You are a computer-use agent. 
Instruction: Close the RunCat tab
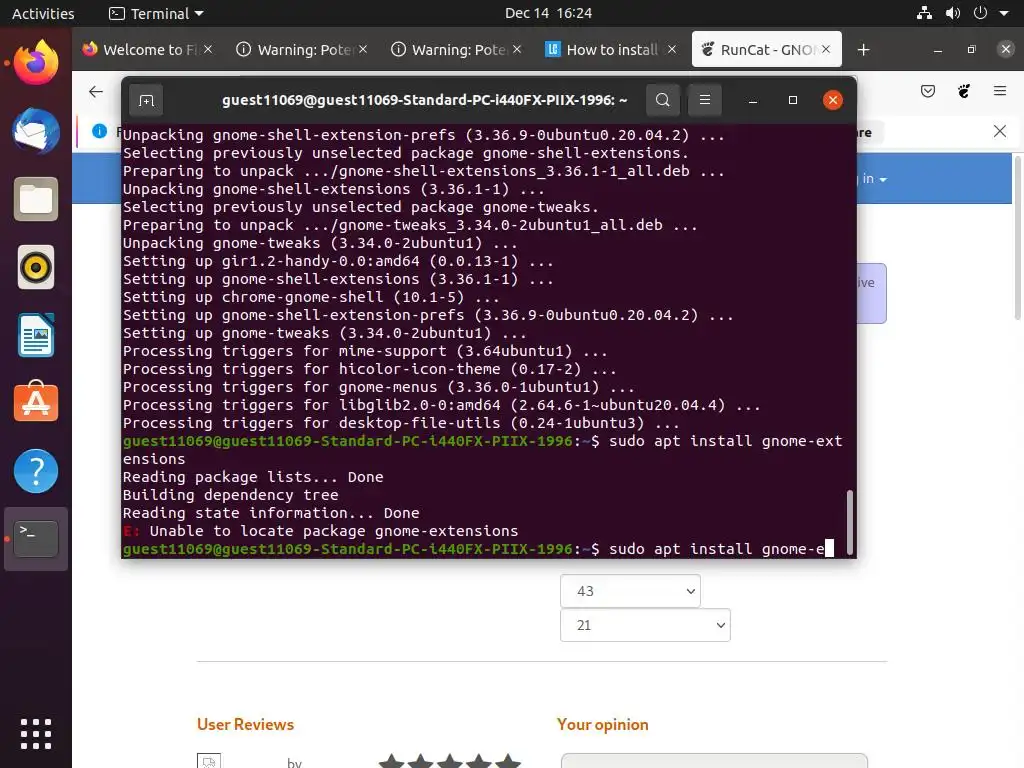coord(826,50)
